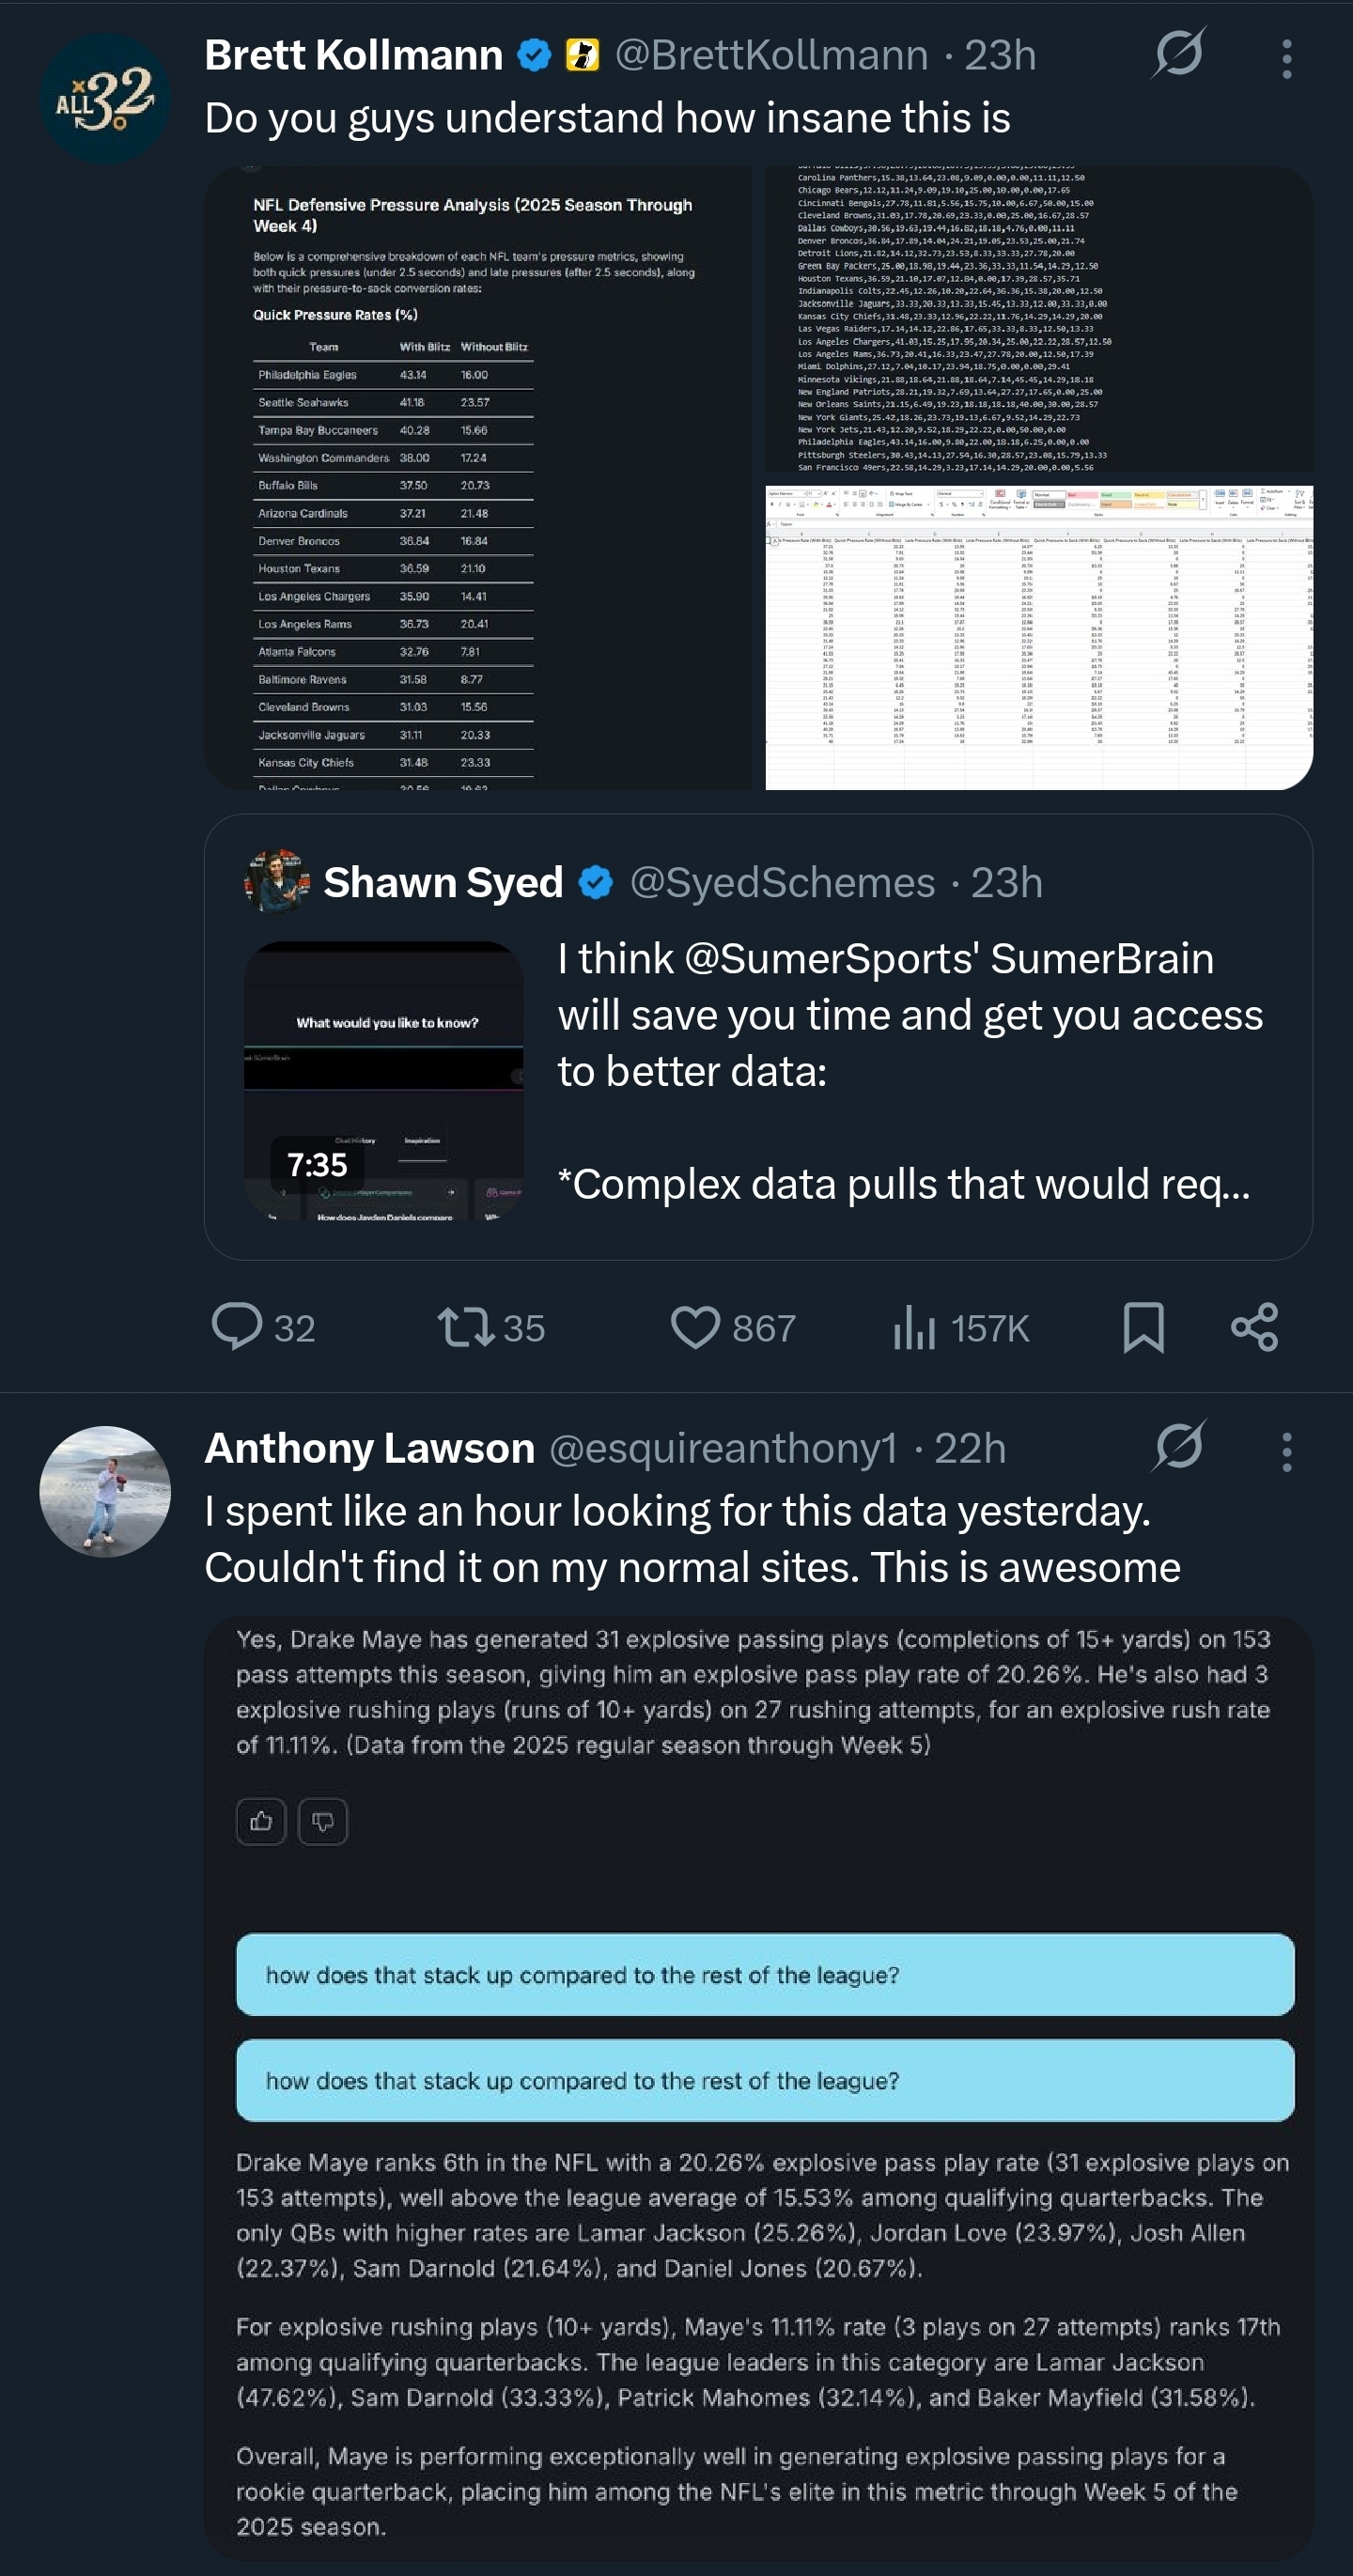Open the Defensive Pressure Analysis image
Image resolution: width=1353 pixels, height=2576 pixels.
tap(478, 478)
